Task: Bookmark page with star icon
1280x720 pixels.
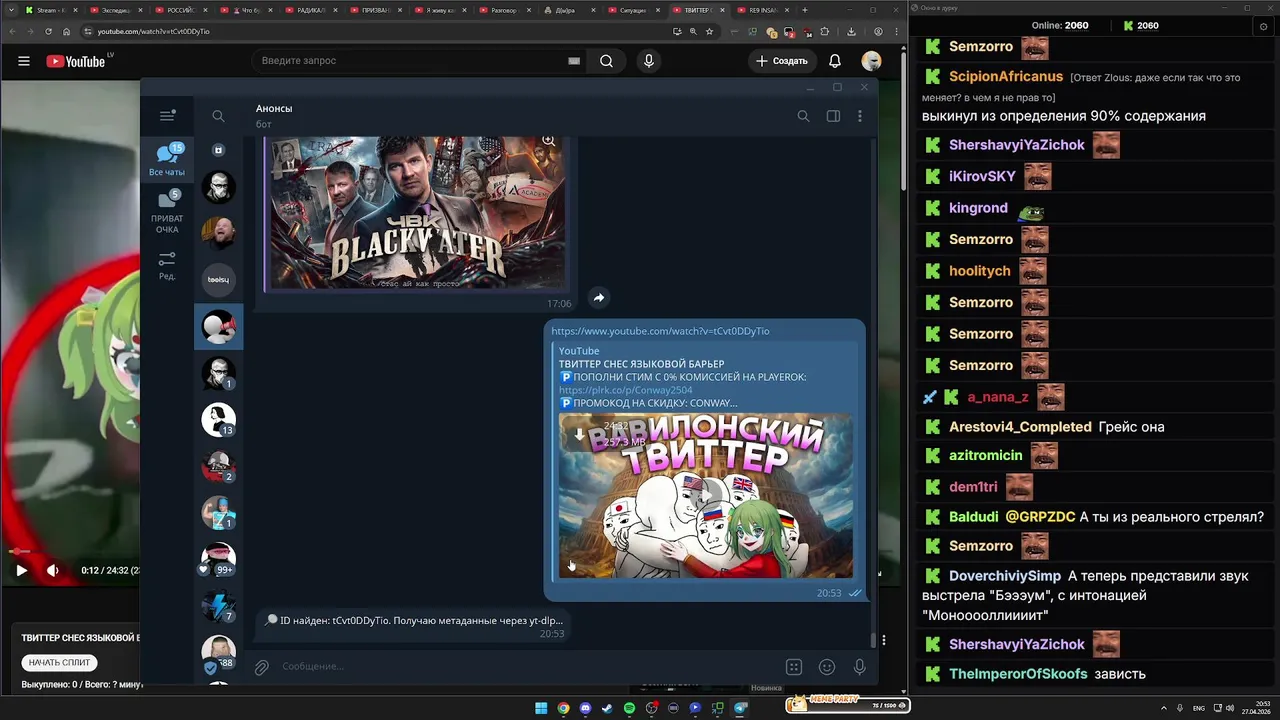Action: [710, 31]
